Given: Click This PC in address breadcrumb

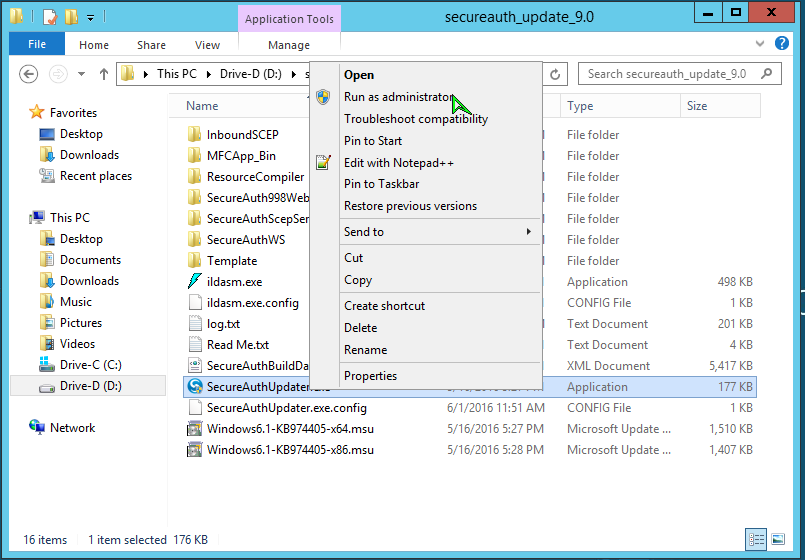Looking at the screenshot, I should pos(177,74).
